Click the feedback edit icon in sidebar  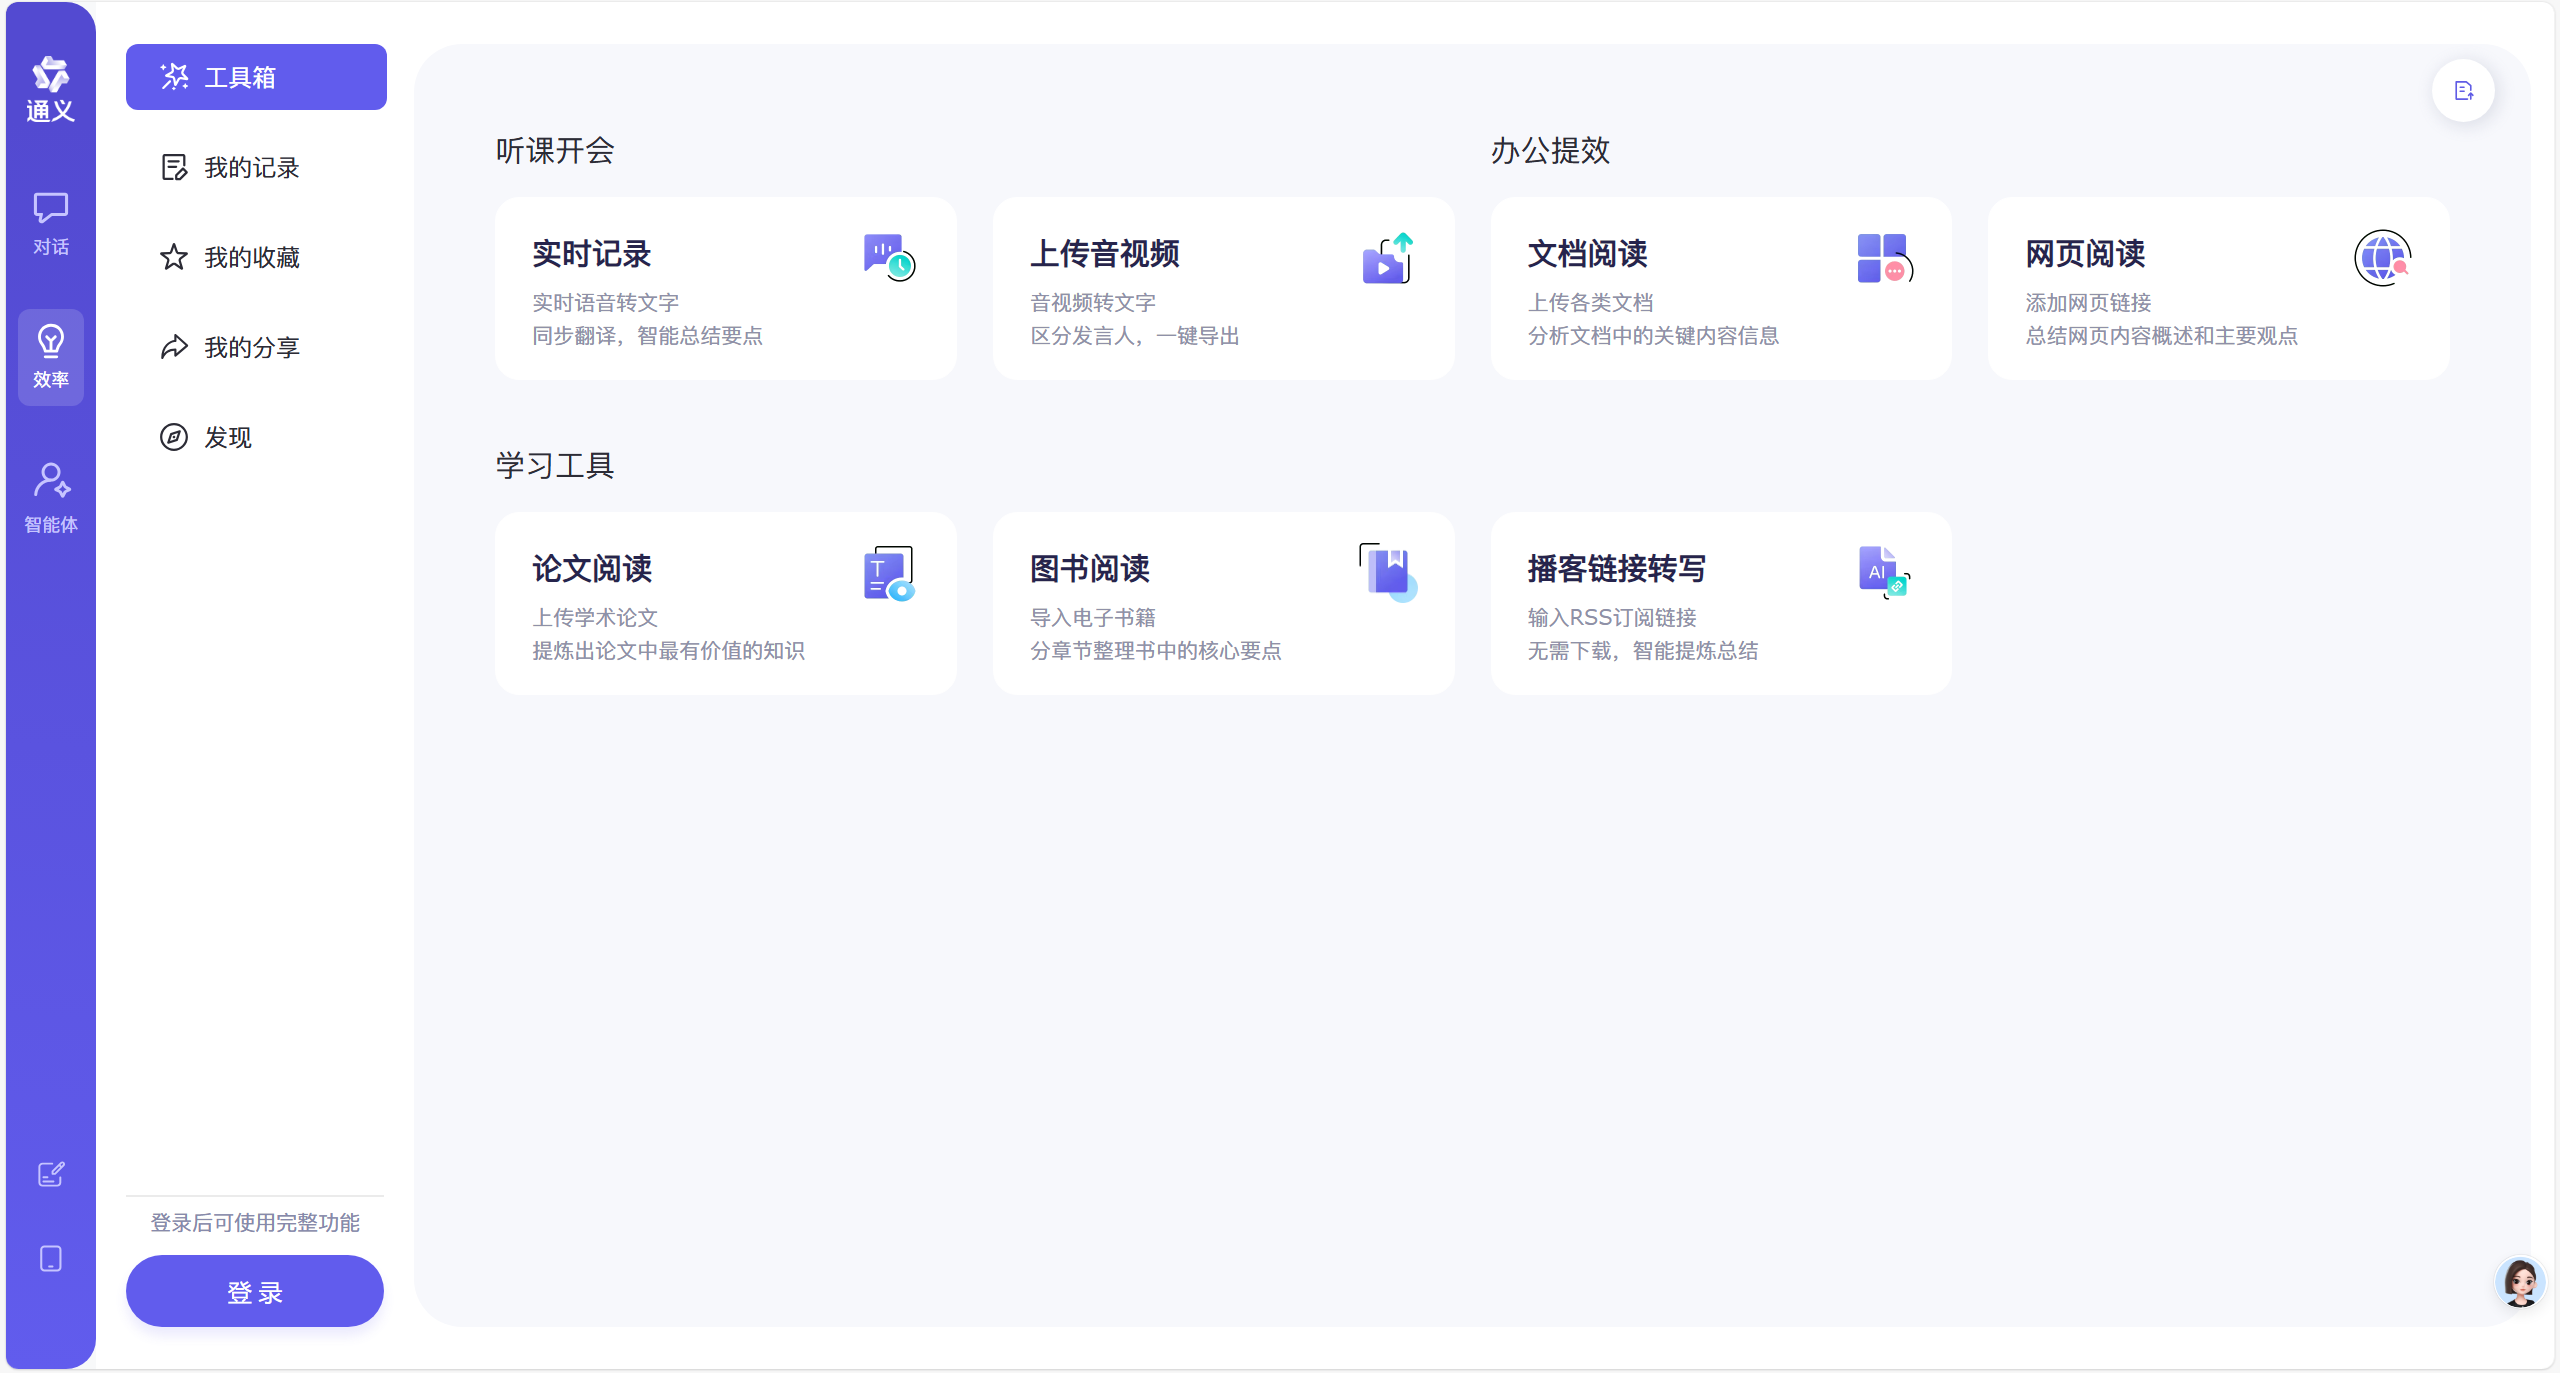[50, 1174]
